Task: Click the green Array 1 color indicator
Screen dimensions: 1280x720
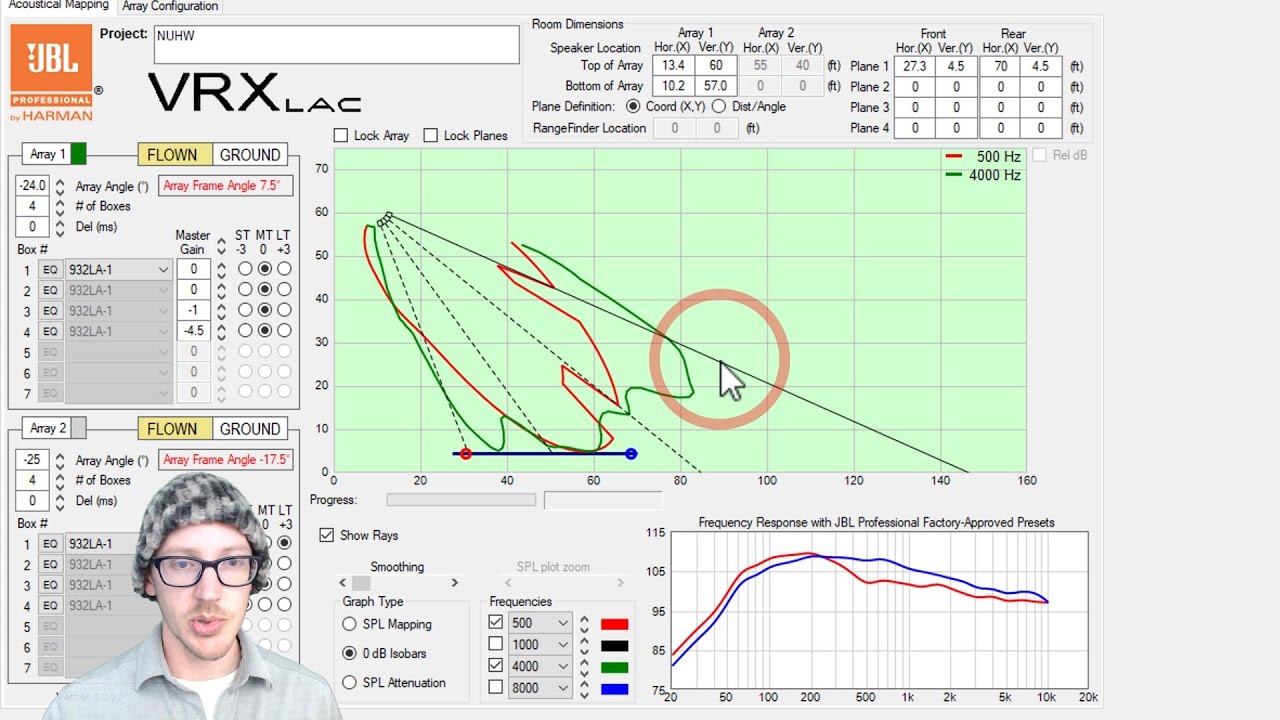Action: (x=78, y=154)
